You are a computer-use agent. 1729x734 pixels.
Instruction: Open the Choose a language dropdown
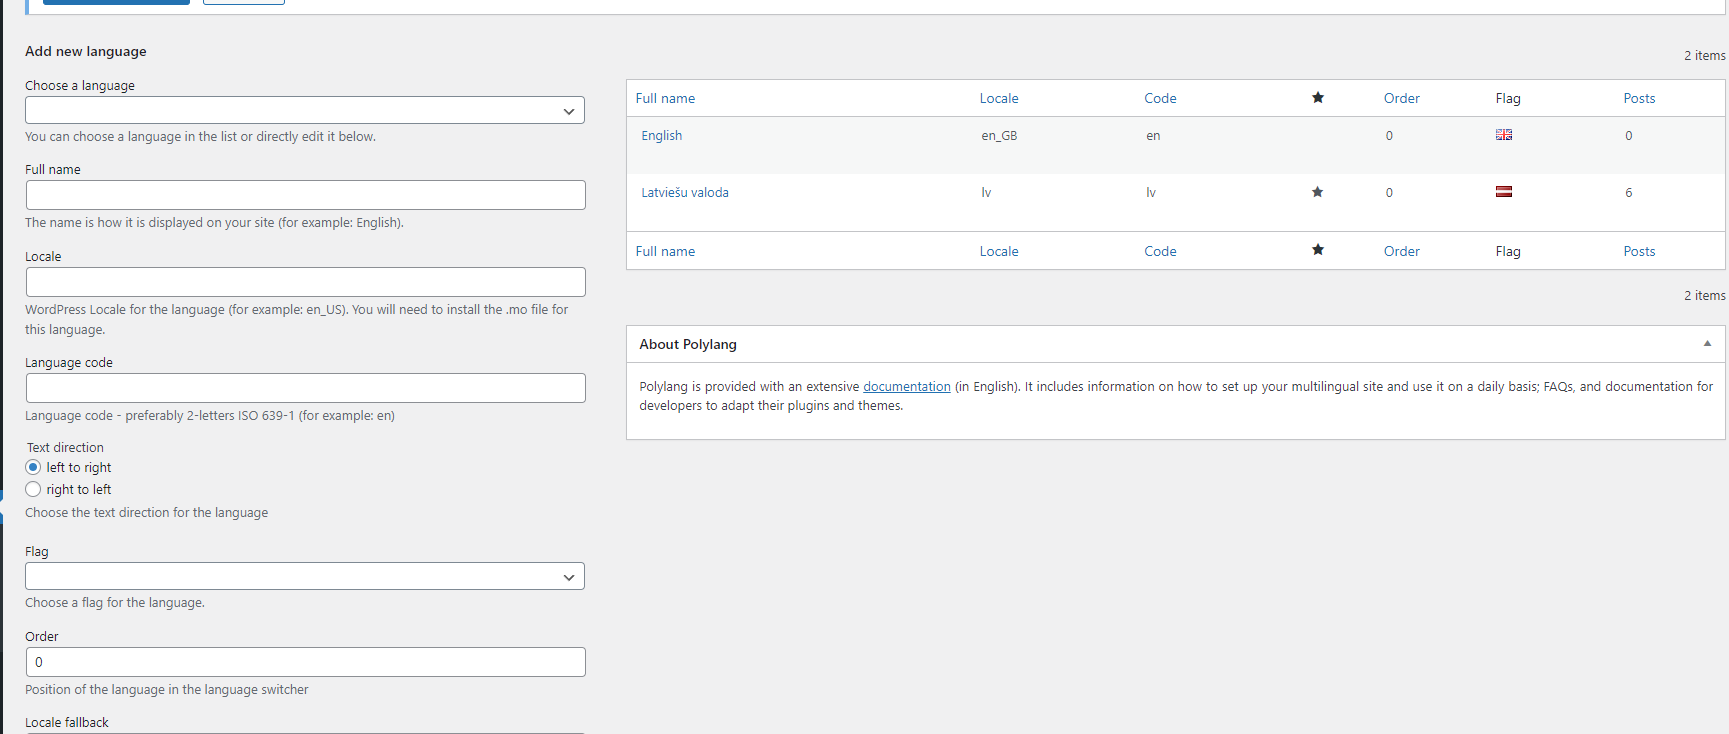pos(305,110)
